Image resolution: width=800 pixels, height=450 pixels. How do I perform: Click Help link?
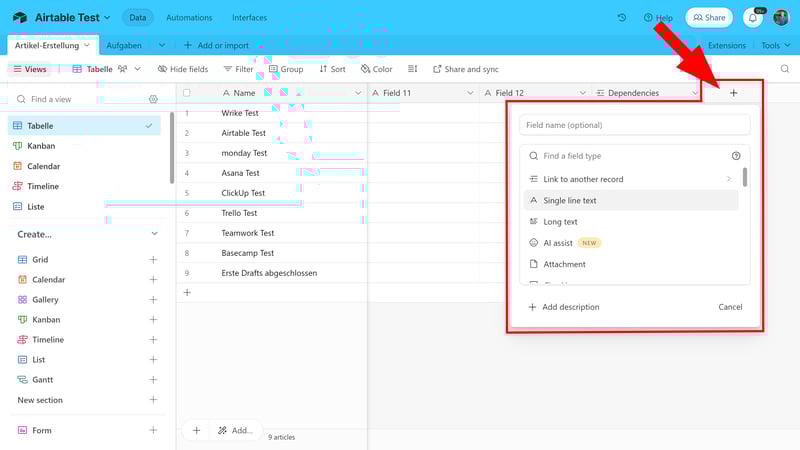pos(658,17)
